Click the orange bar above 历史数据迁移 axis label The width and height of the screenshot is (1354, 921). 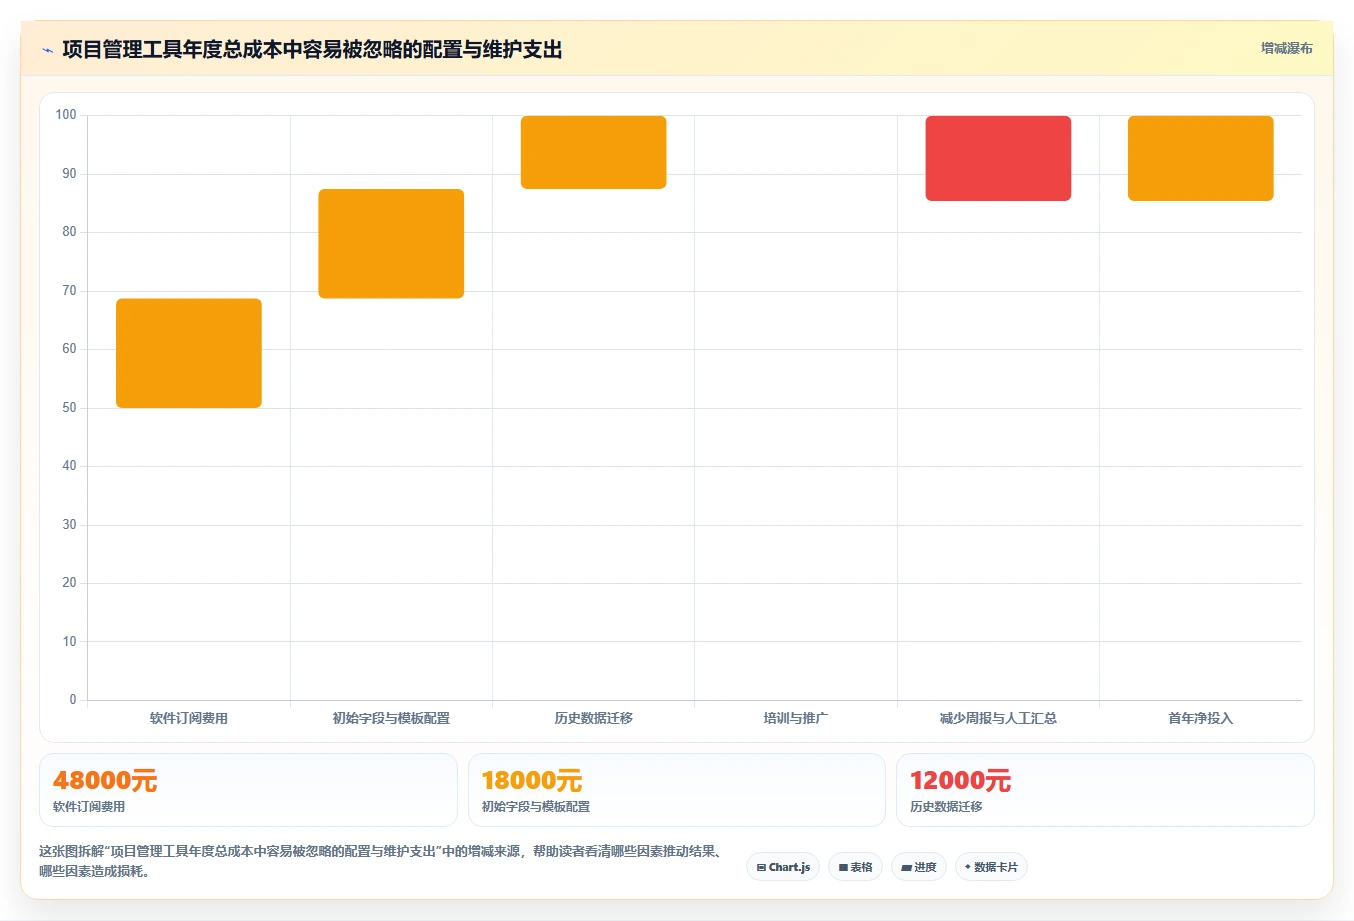pos(593,152)
